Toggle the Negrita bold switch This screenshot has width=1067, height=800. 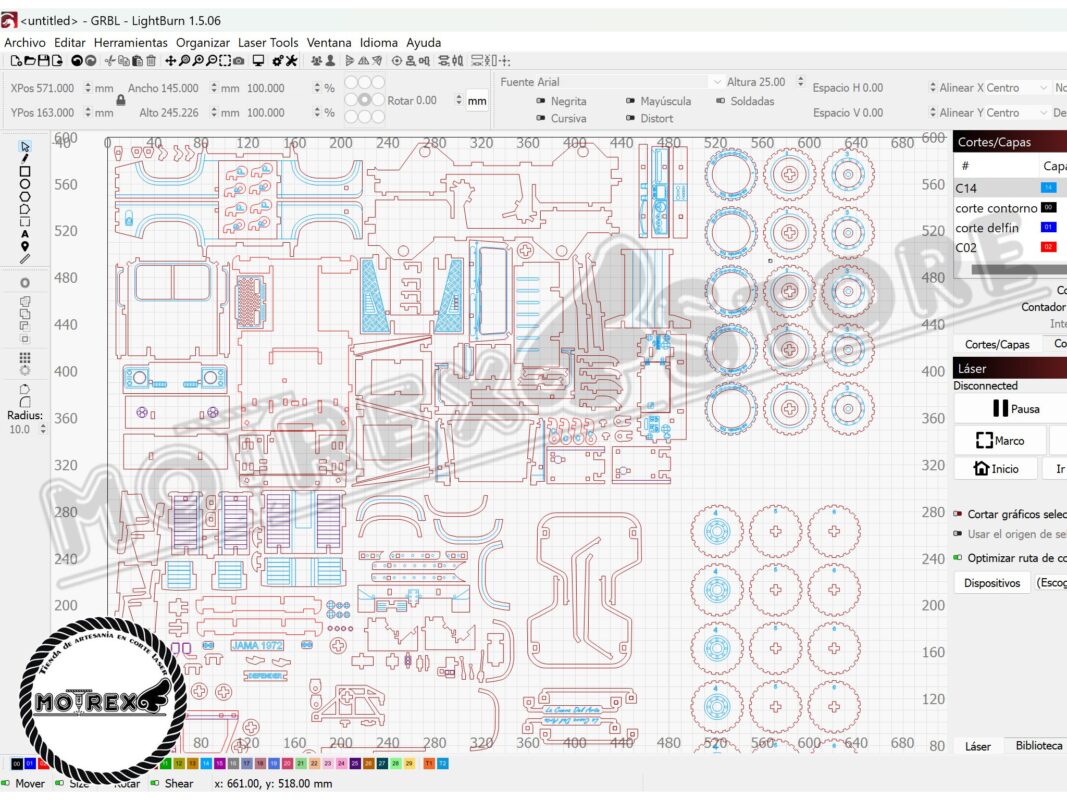click(x=541, y=101)
